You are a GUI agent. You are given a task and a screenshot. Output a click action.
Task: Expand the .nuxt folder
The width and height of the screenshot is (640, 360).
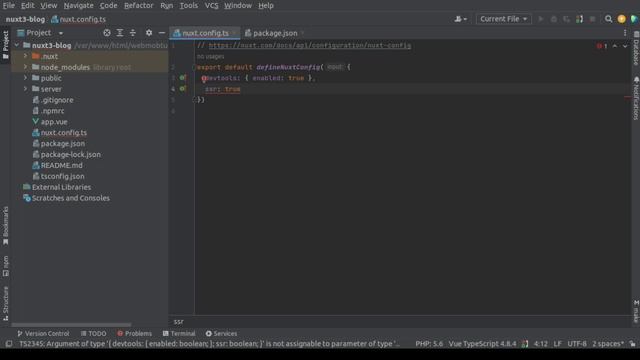pos(25,56)
